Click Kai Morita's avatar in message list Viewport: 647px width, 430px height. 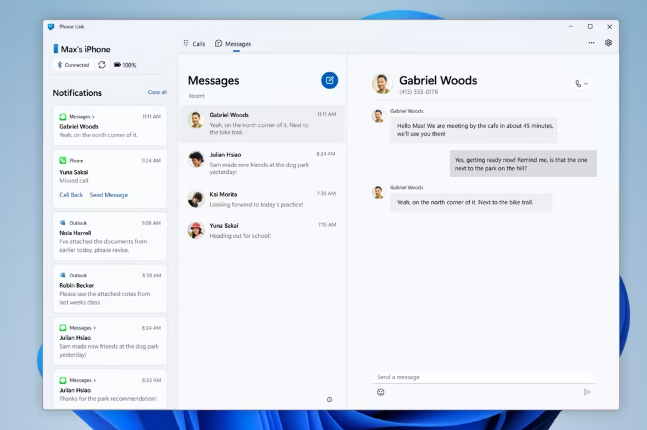[196, 199]
